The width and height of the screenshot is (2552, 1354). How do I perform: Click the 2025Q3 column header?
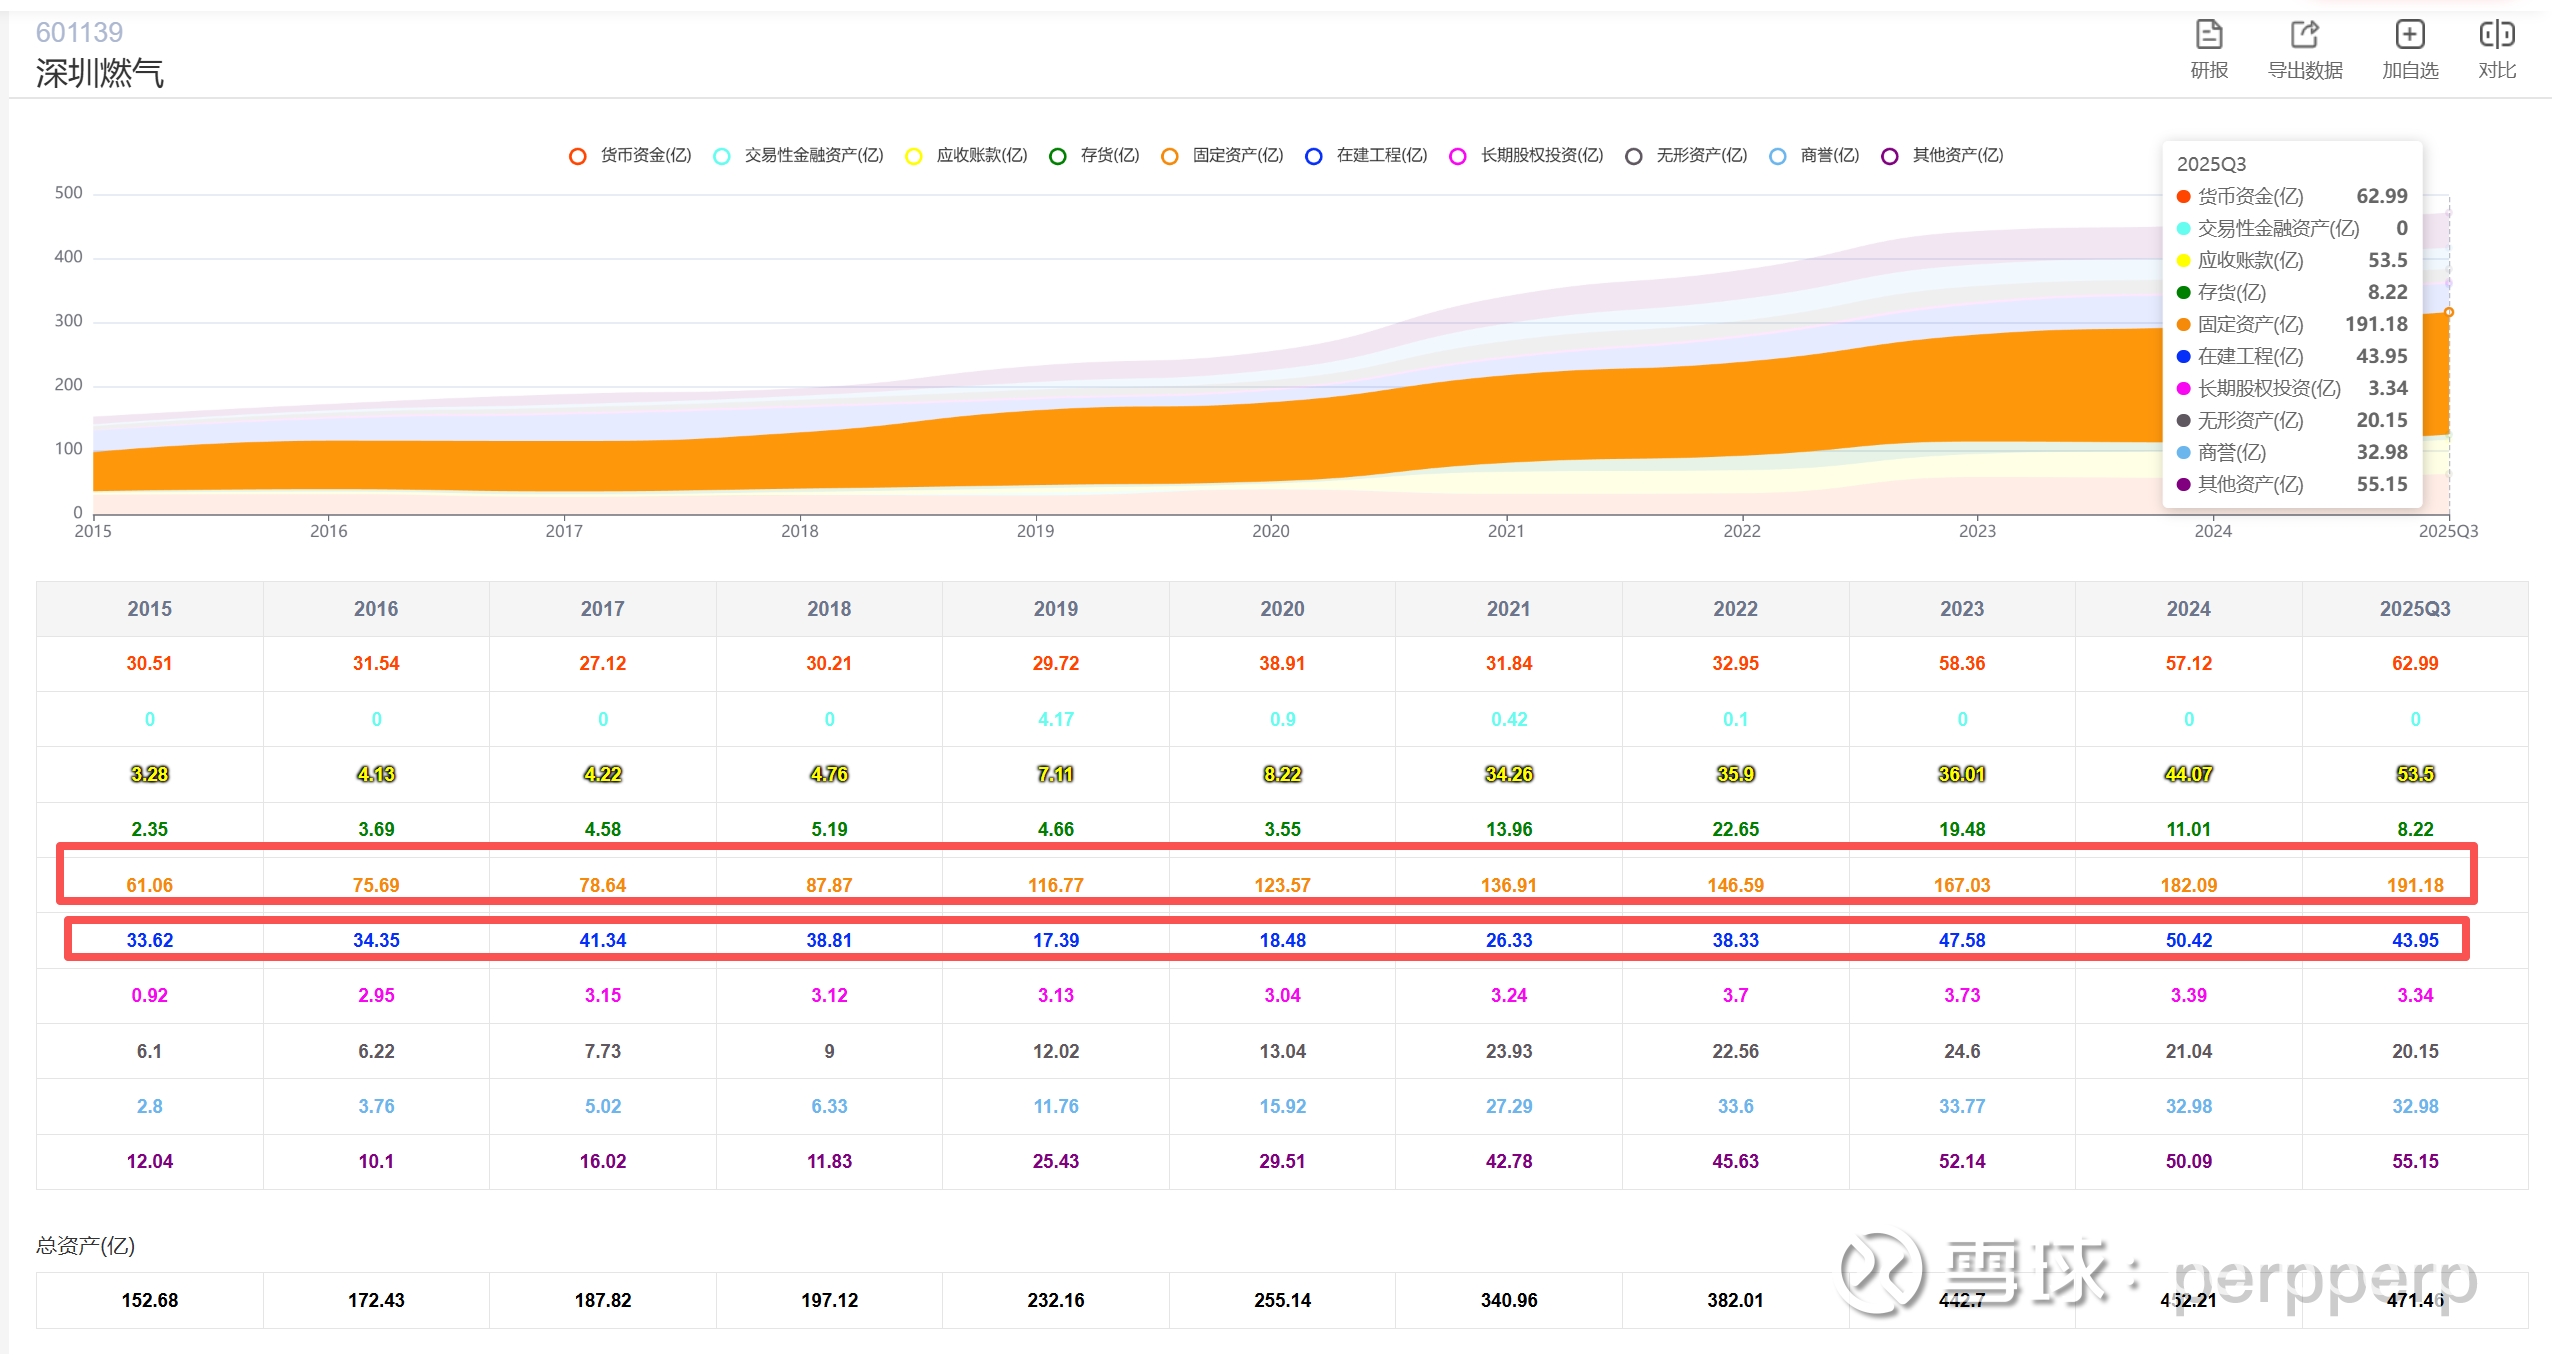[2414, 609]
